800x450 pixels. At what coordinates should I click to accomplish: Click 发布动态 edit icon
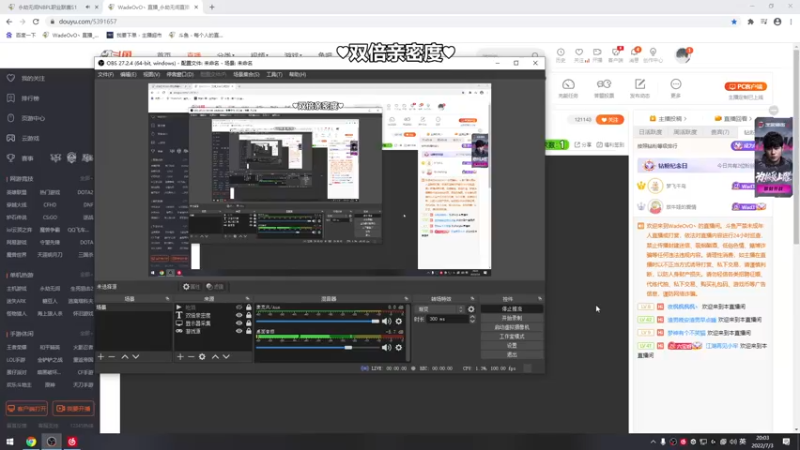pos(640,84)
